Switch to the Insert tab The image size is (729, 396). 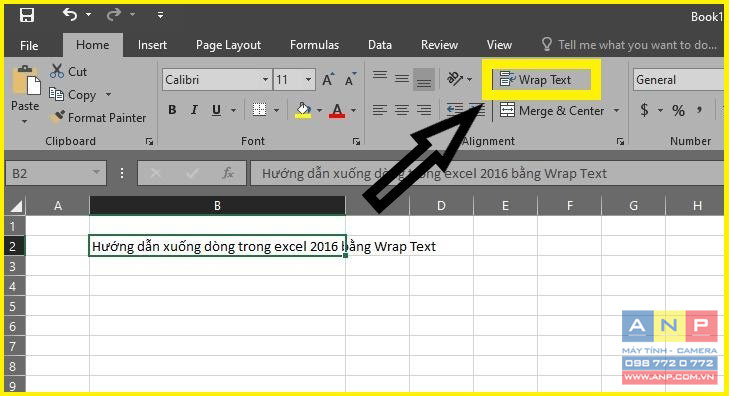(152, 45)
